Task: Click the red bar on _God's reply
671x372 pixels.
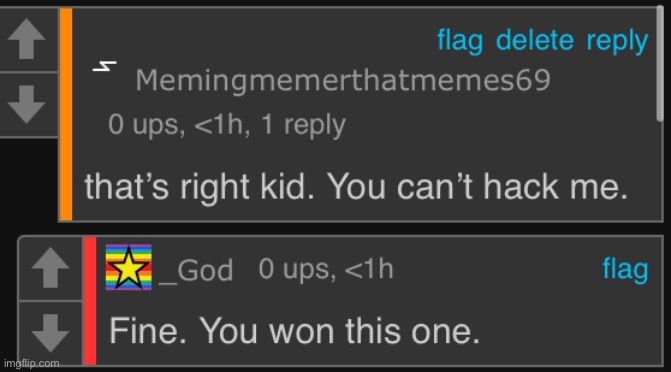Action: tap(90, 301)
